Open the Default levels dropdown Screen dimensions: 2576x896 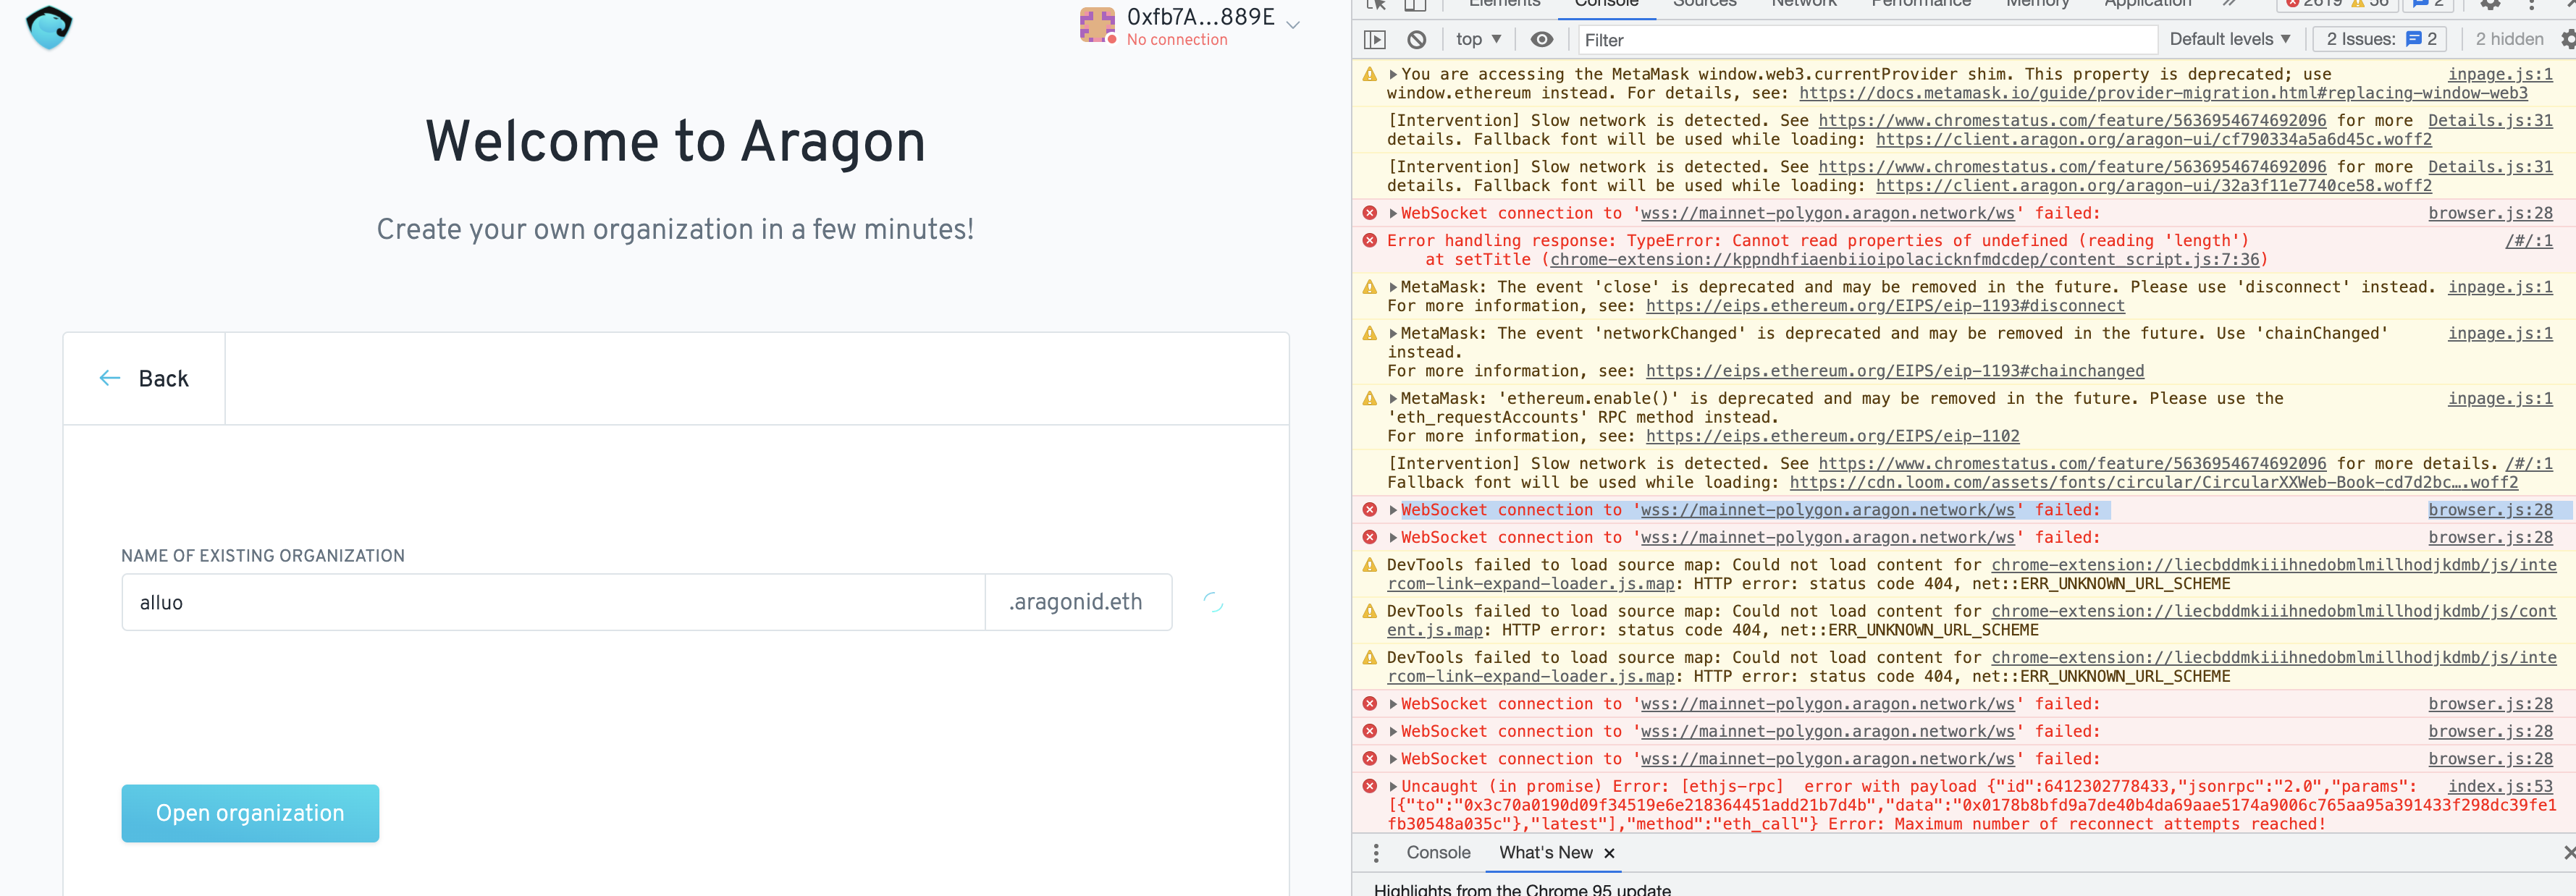click(2229, 39)
